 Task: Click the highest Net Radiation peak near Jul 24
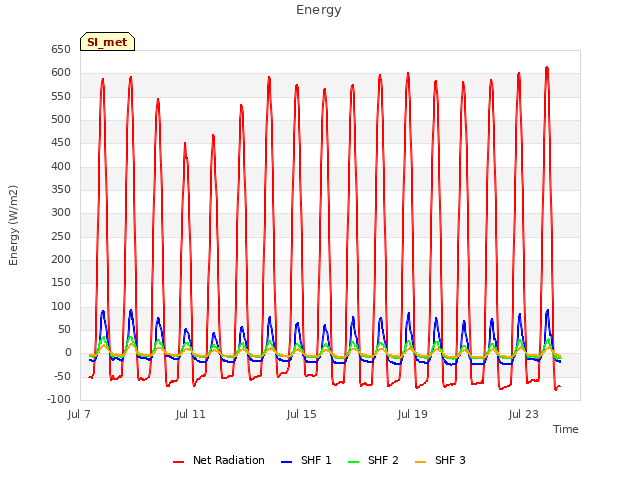(547, 68)
